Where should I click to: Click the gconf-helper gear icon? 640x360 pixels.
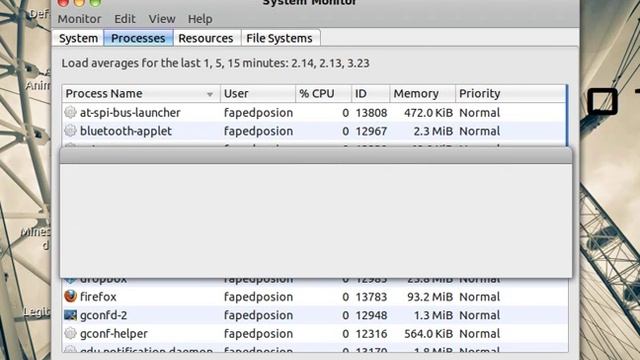tap(70, 333)
